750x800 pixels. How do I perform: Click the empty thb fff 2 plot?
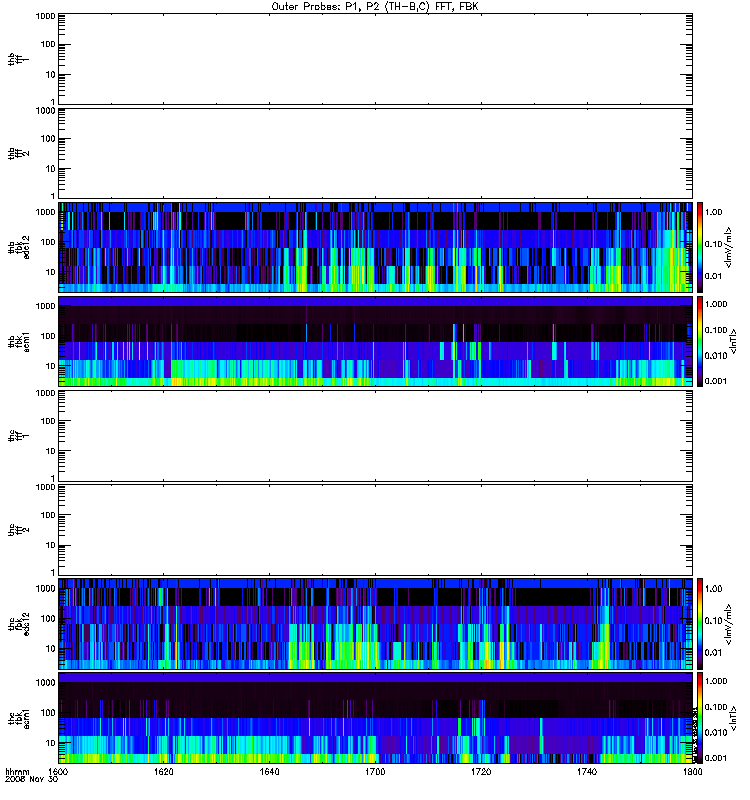click(375, 153)
